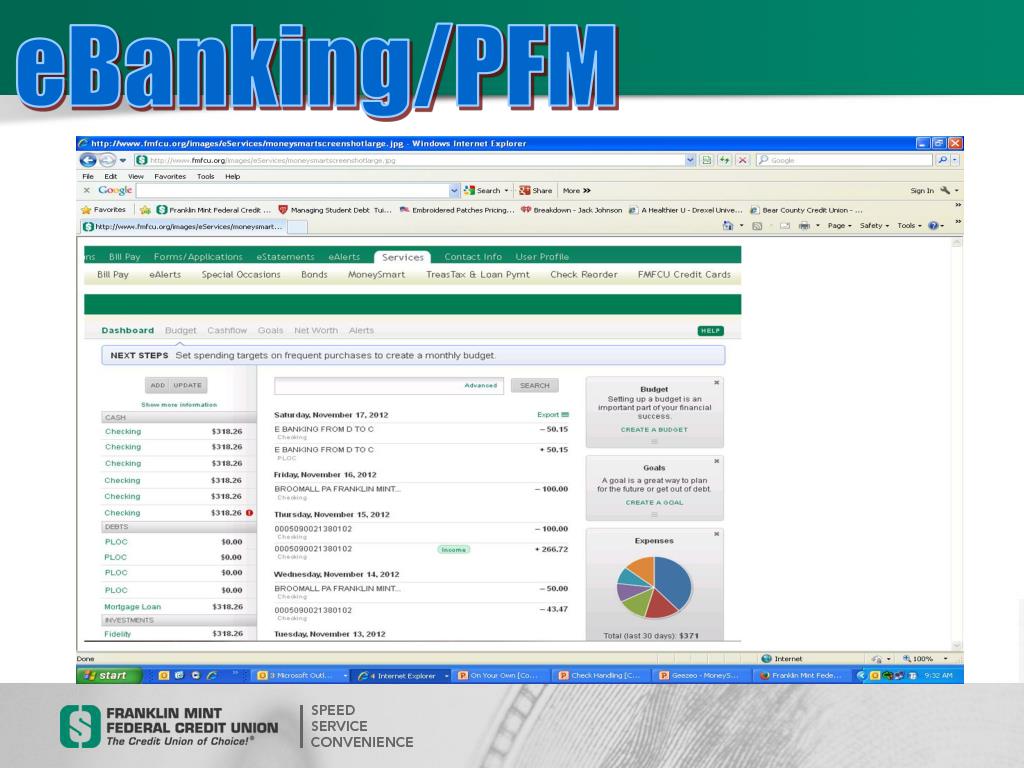Click the red Stop loading icon

(743, 160)
